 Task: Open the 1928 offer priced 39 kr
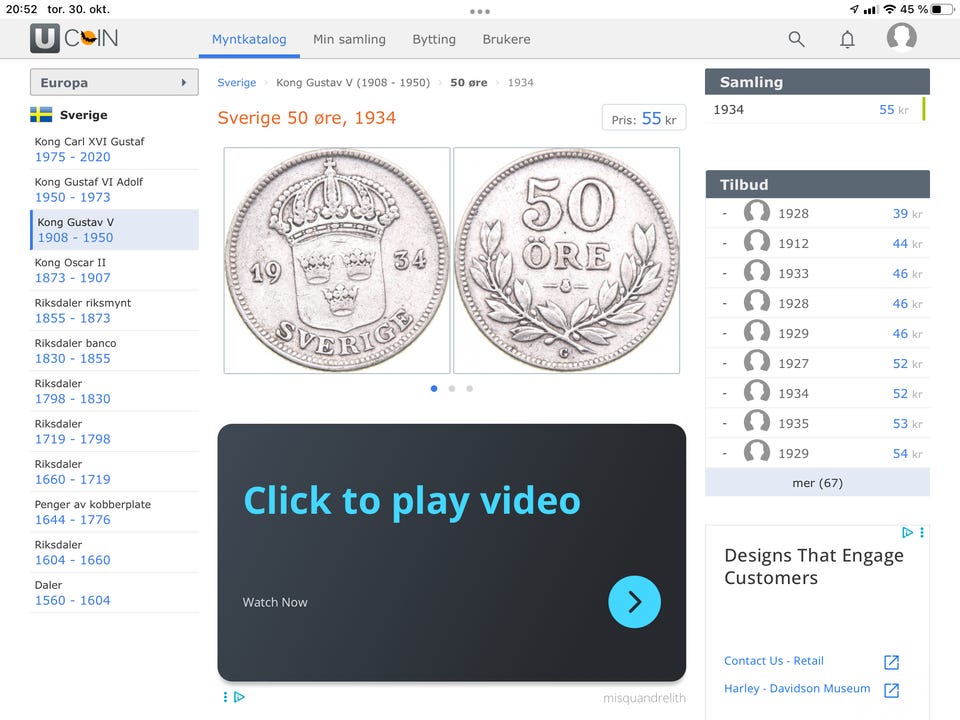pyautogui.click(x=817, y=213)
